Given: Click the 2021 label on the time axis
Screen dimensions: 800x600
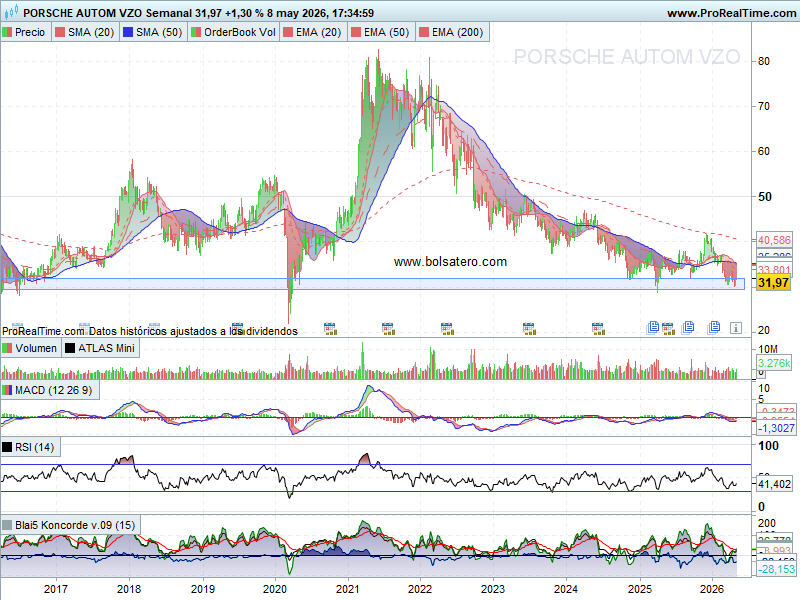Looking at the screenshot, I should (348, 589).
